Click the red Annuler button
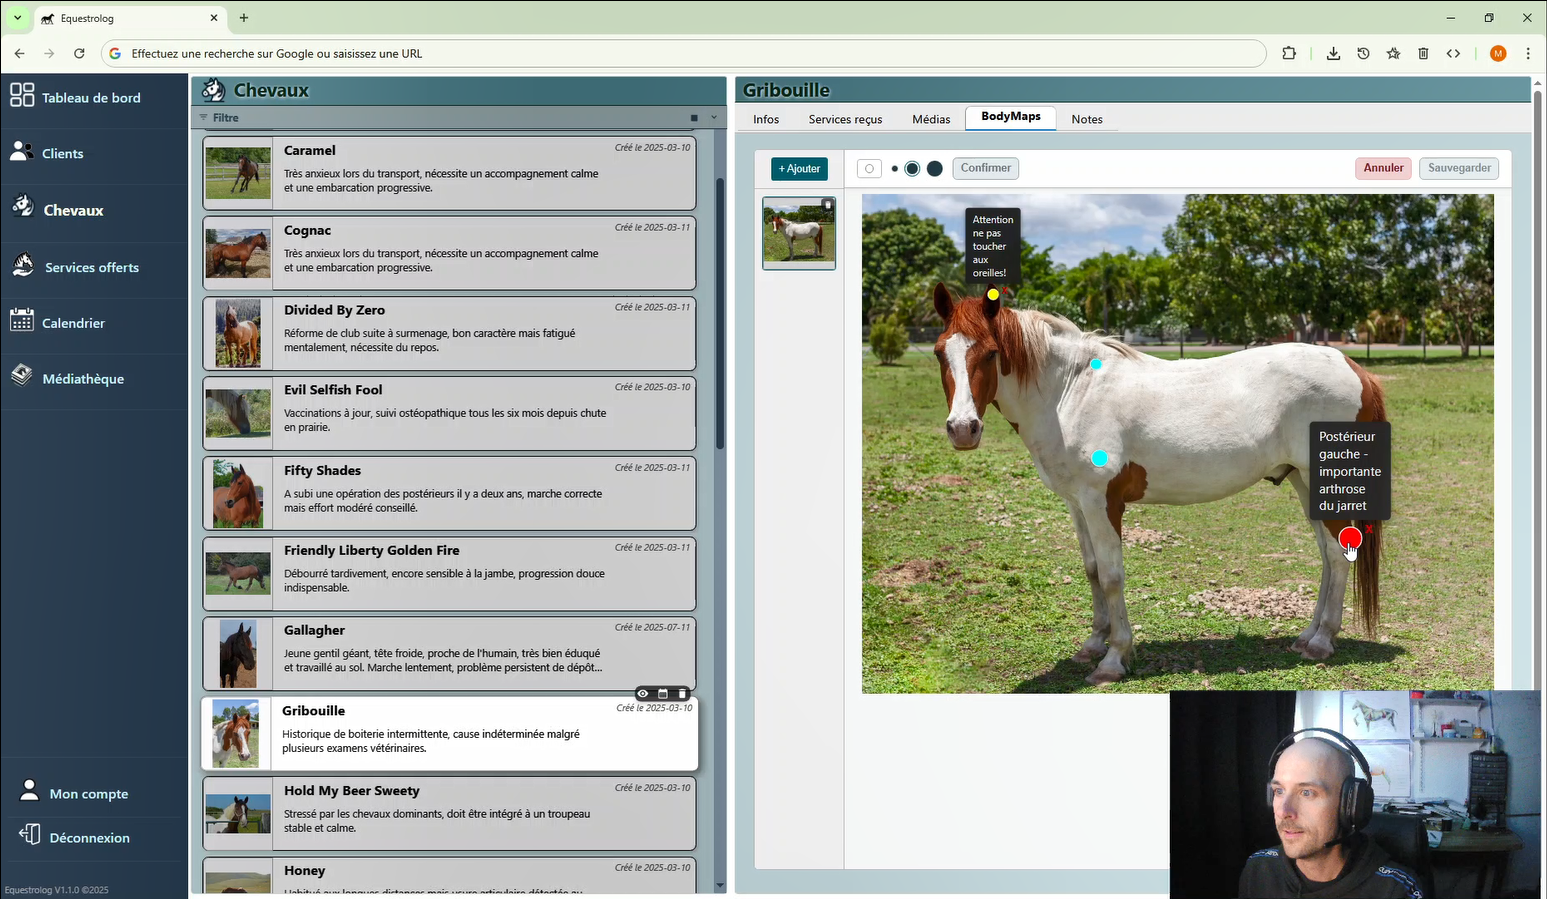Viewport: 1547px width, 899px height. [x=1383, y=168]
